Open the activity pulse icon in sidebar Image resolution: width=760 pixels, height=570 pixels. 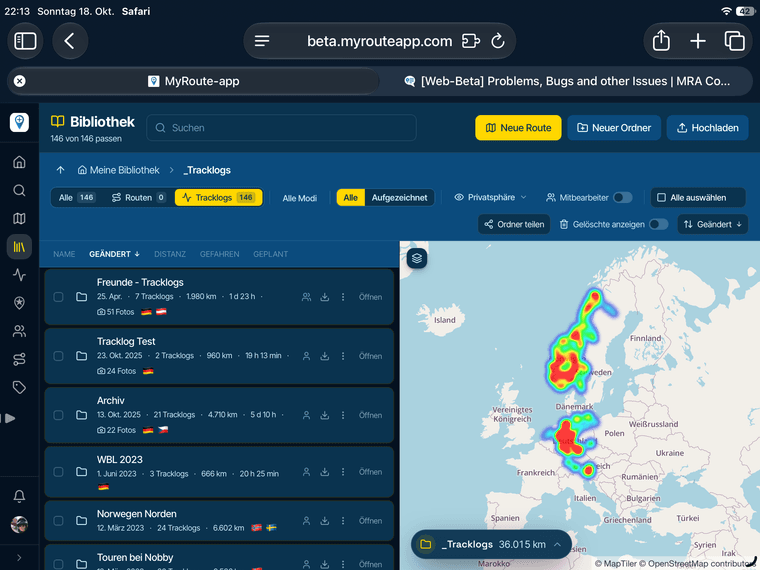[x=19, y=275]
